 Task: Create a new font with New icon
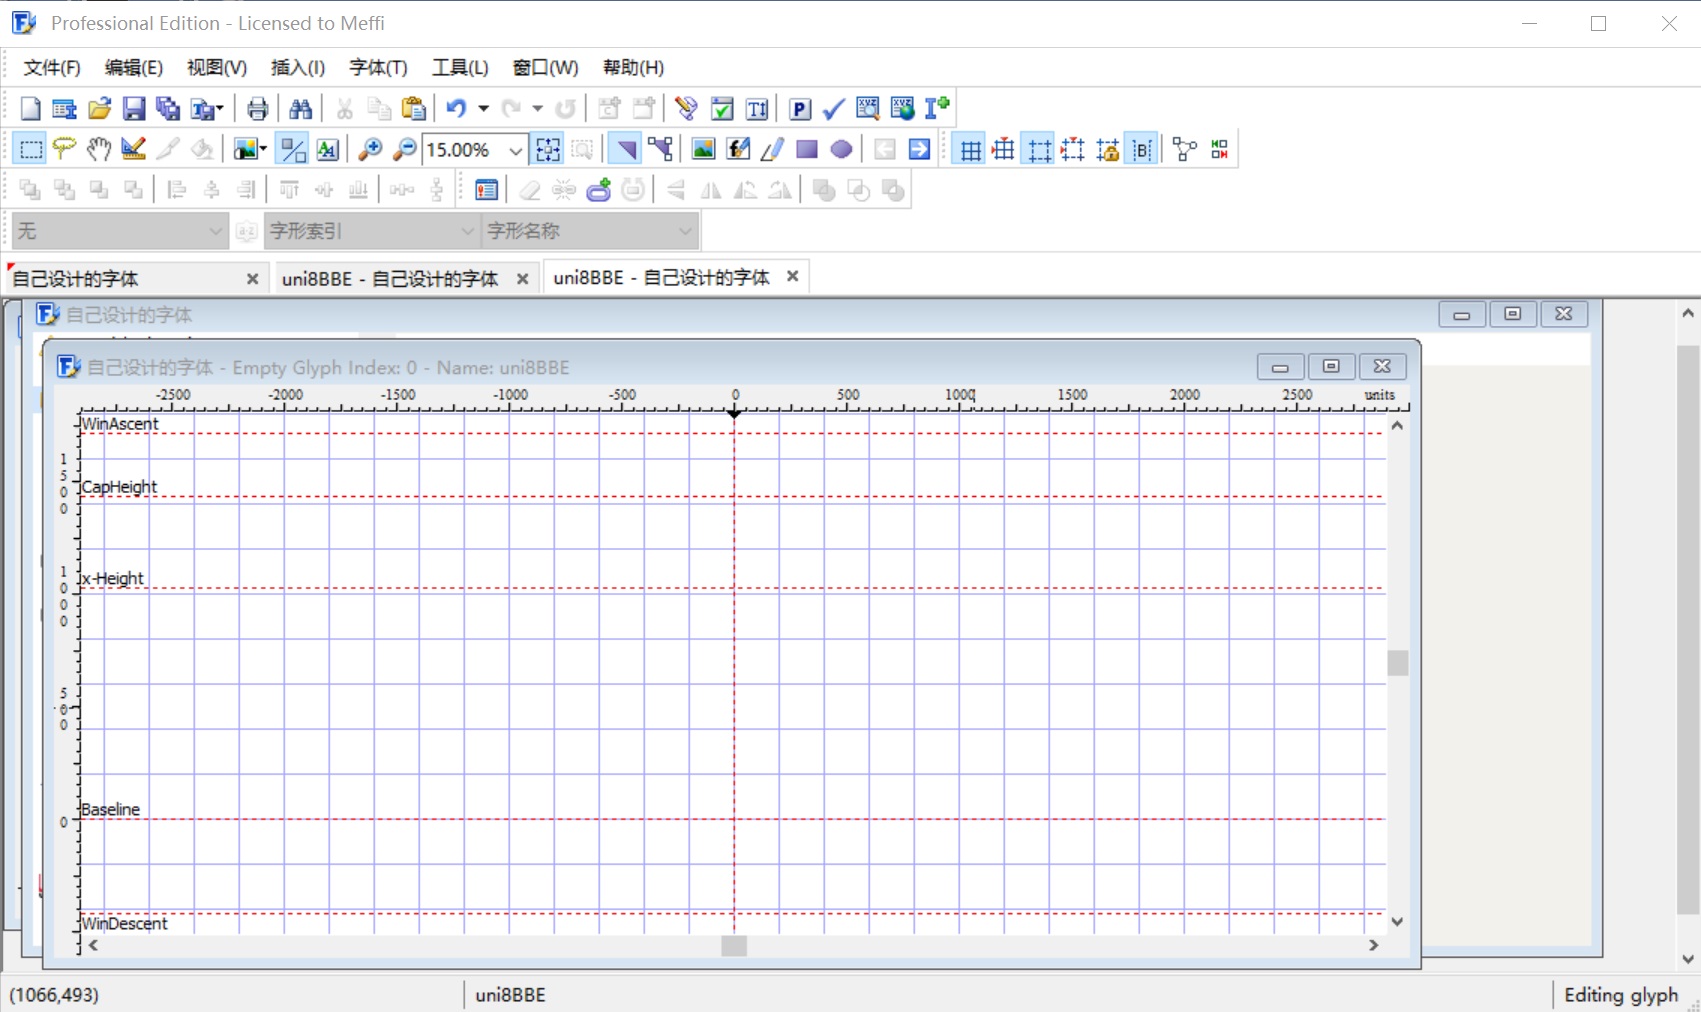(30, 108)
